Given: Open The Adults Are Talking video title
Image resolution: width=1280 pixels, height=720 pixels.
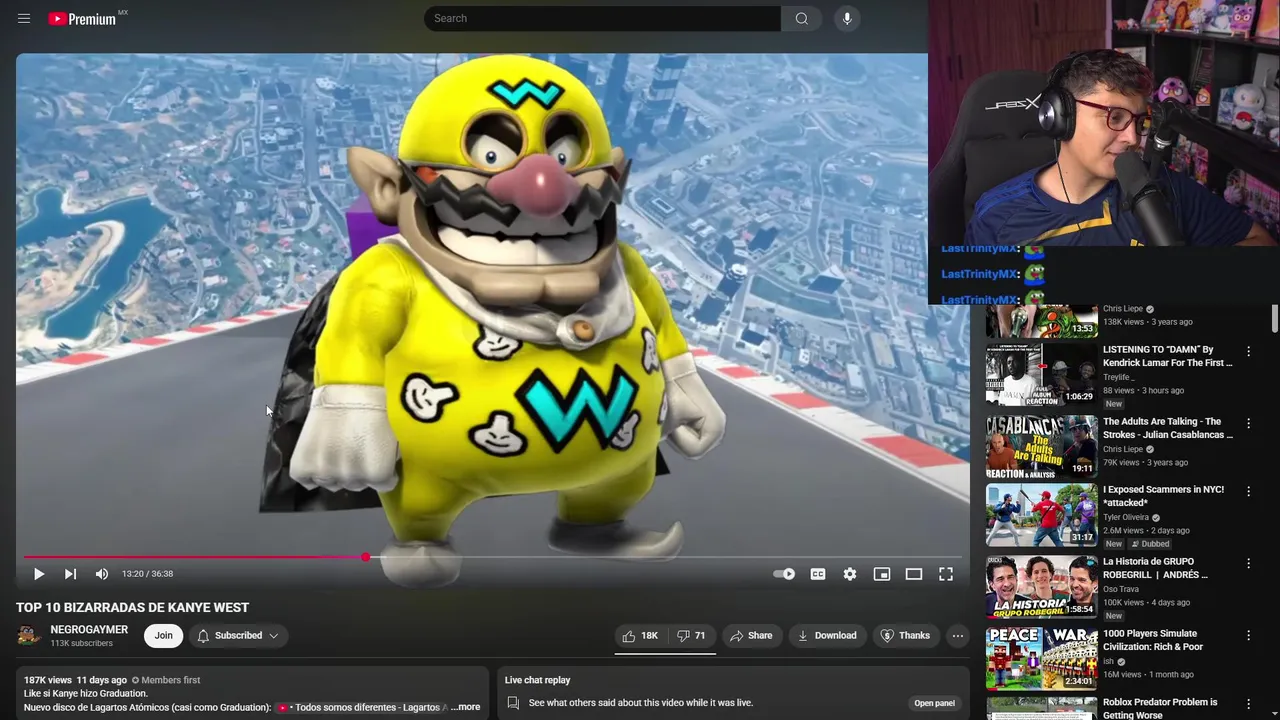Looking at the screenshot, I should [1167, 428].
